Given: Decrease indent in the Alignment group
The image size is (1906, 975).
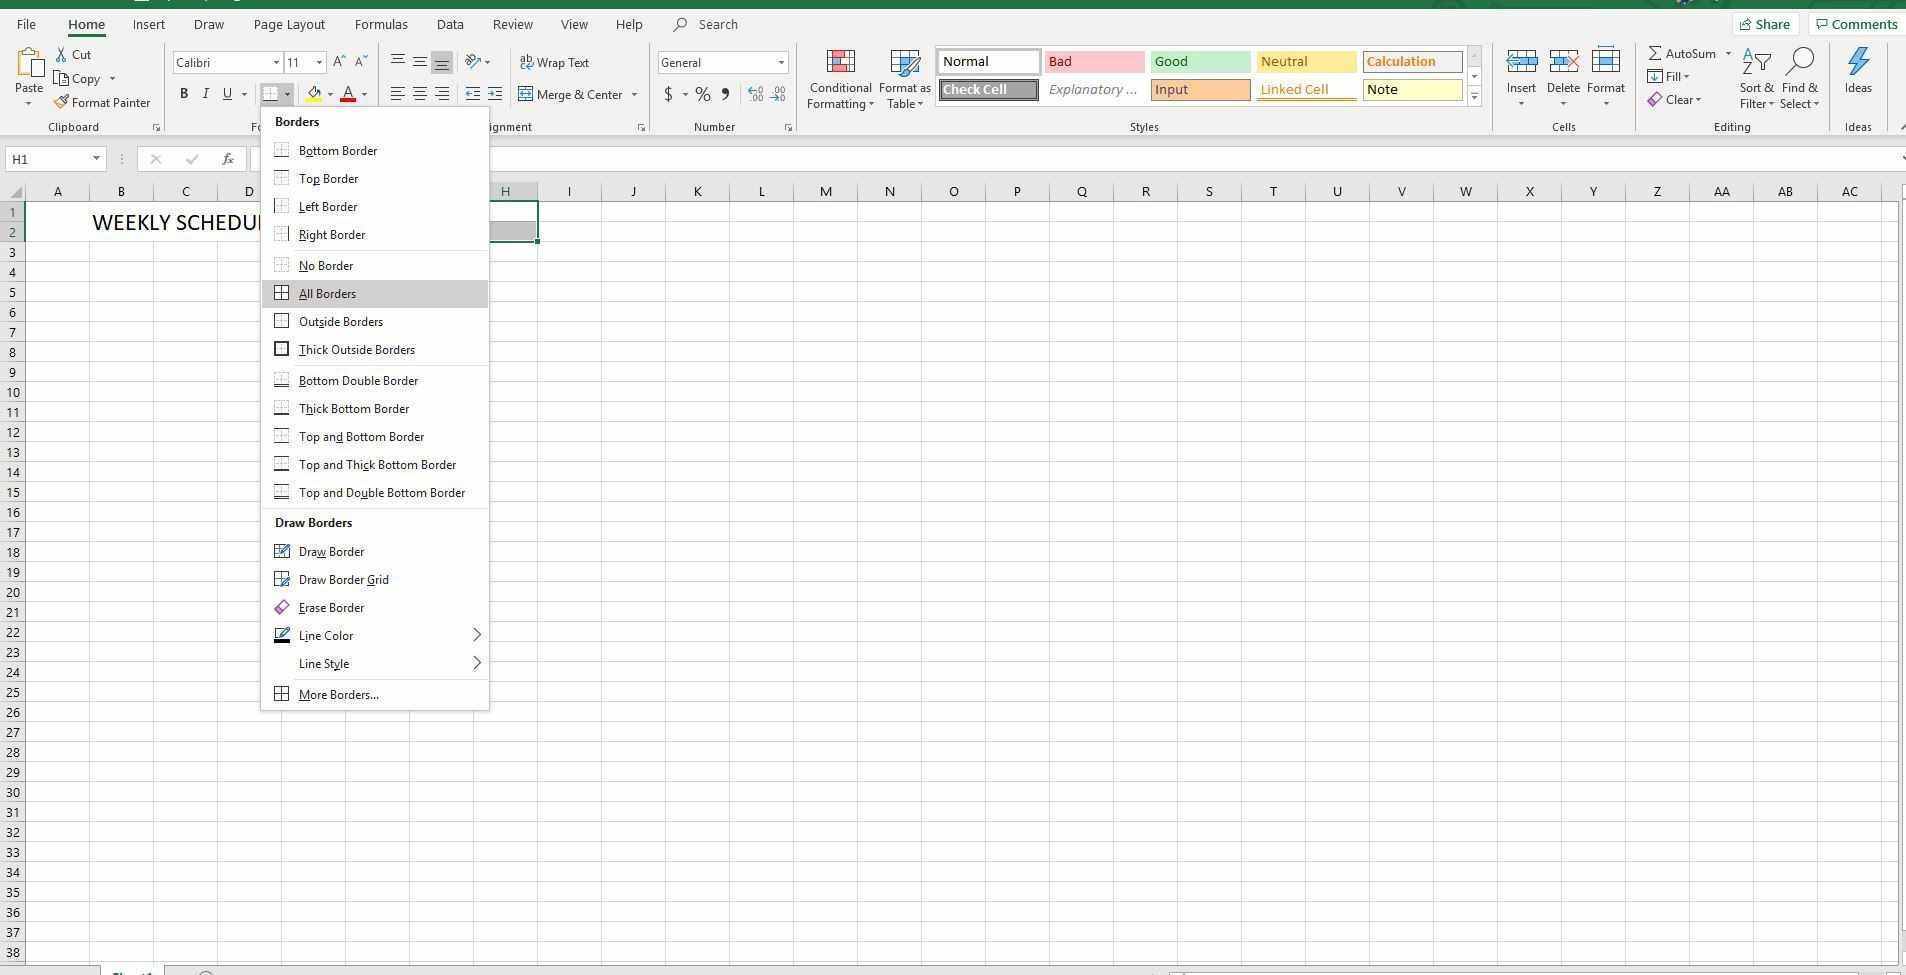Looking at the screenshot, I should (473, 94).
